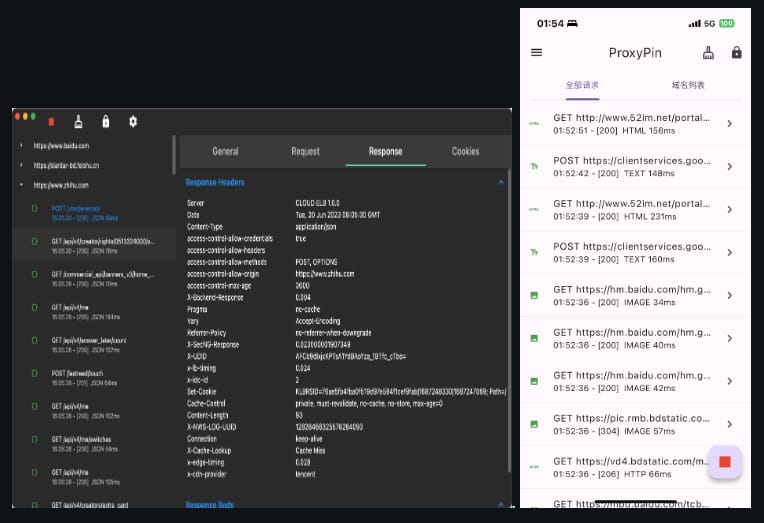The image size is (764, 523).
Task: Stop recording in the desktop ProxyPin toolbar
Action: (51, 121)
